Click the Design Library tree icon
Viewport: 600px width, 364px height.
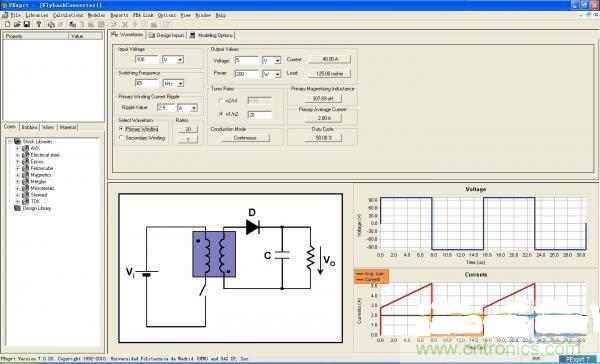click(x=17, y=208)
